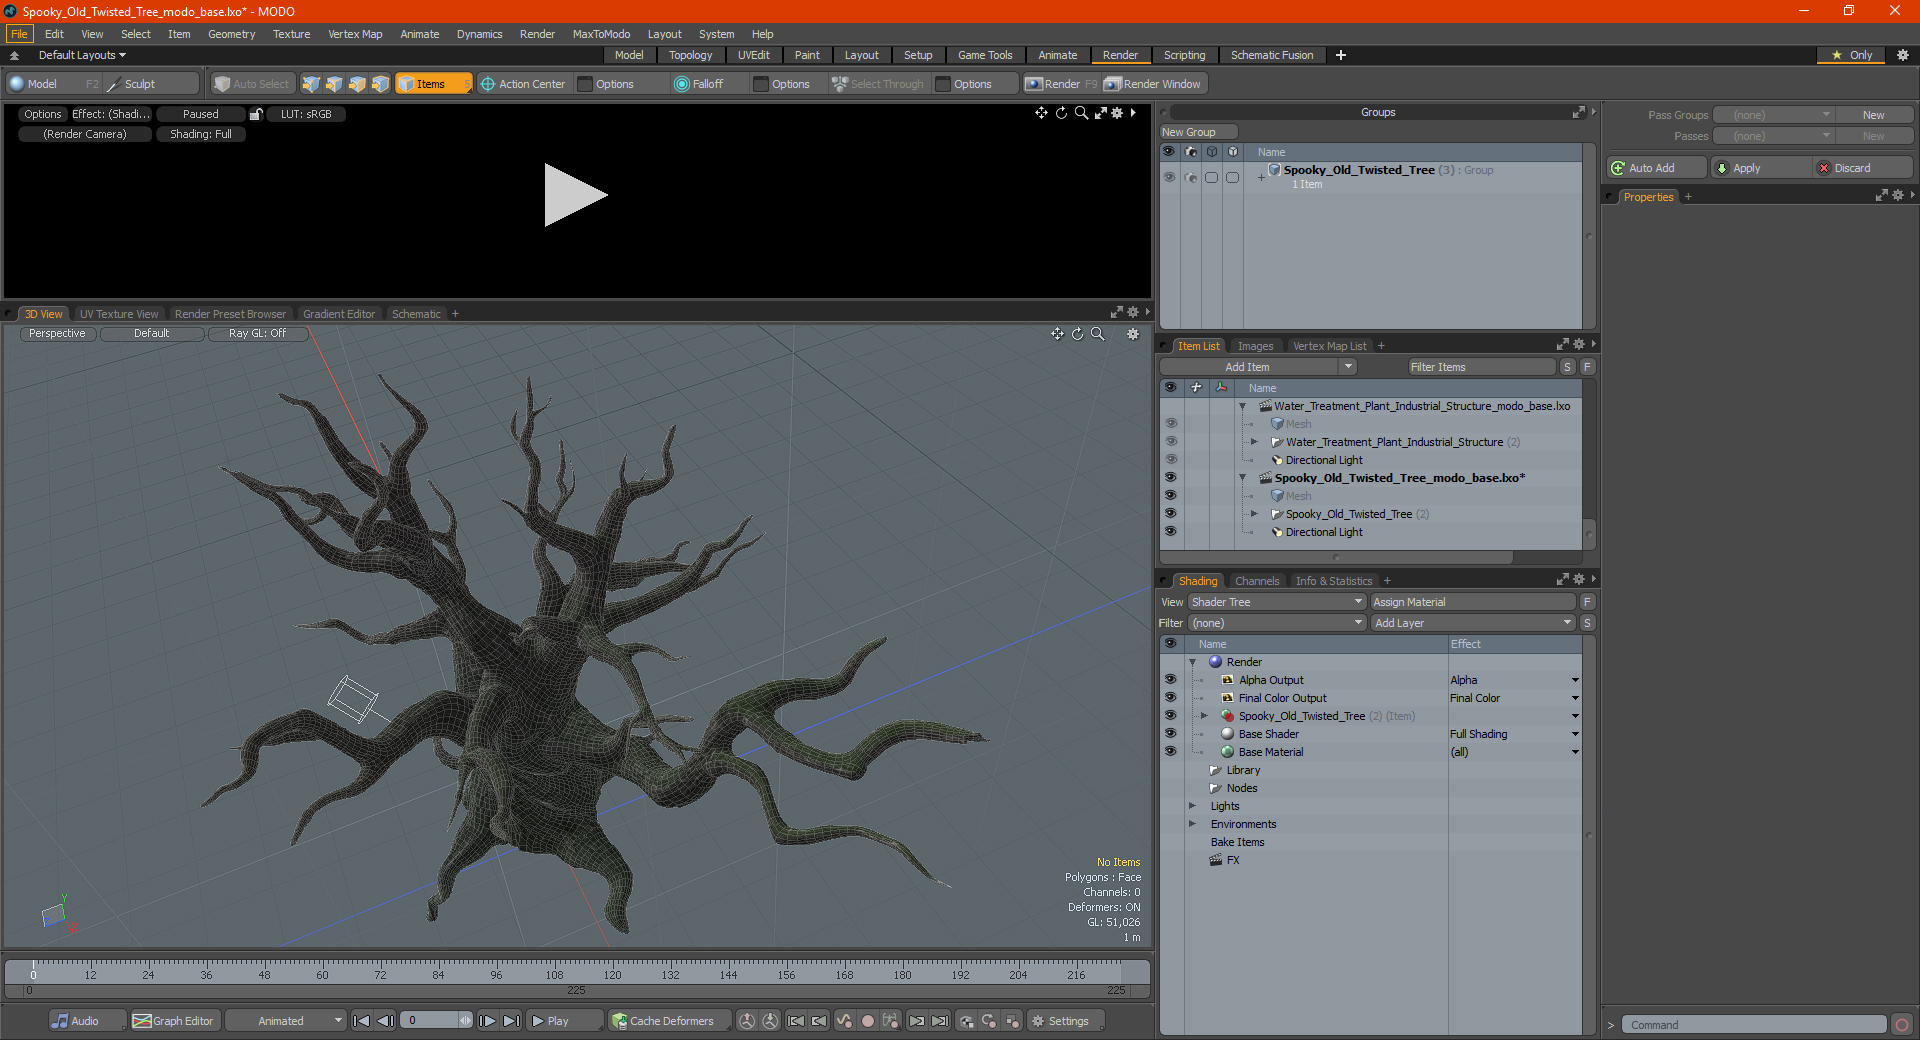Image resolution: width=1920 pixels, height=1040 pixels.
Task: Click timeline ruler at frame 120
Action: 612,970
